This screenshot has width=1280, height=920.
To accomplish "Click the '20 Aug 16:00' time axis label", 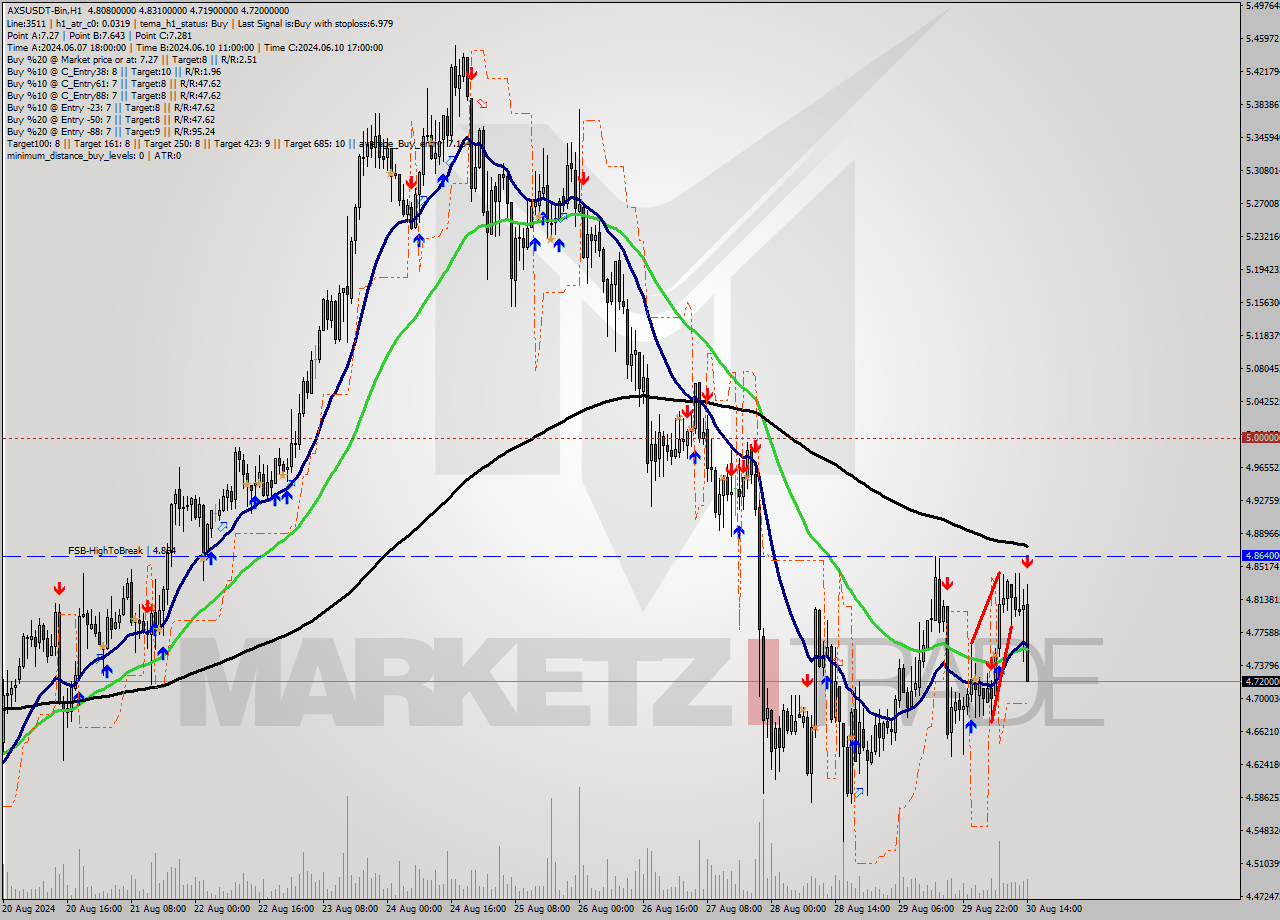I will [94, 909].
